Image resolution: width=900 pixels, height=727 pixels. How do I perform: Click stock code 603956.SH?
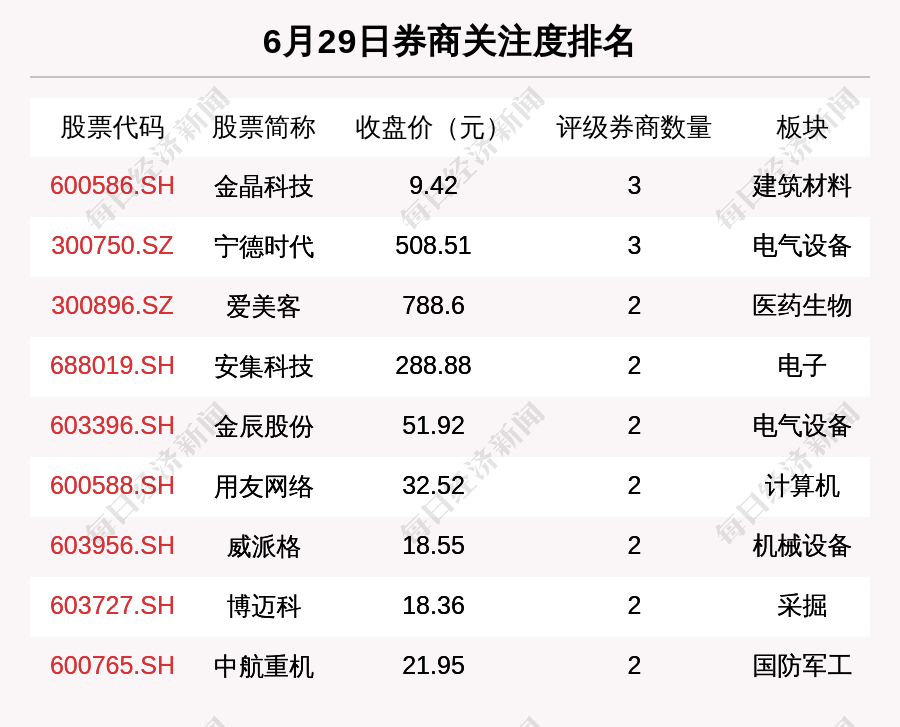(112, 546)
